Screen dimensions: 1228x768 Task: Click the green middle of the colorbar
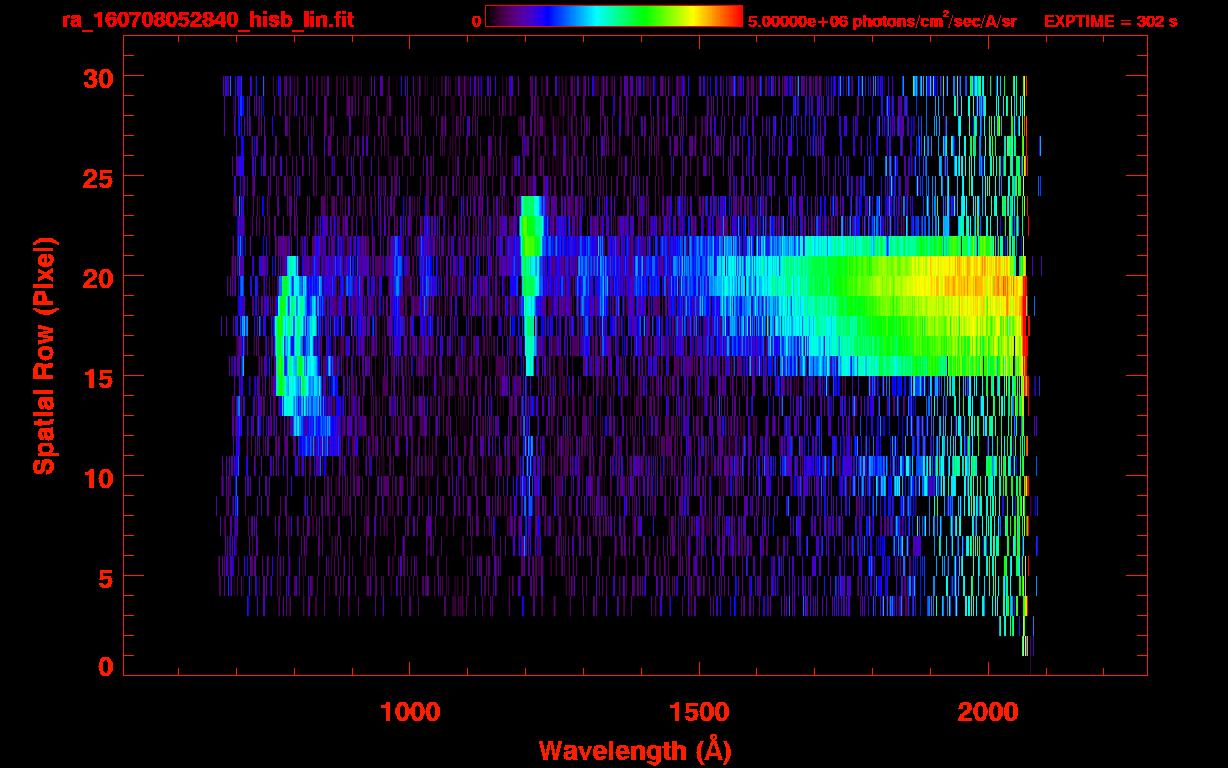(640, 16)
